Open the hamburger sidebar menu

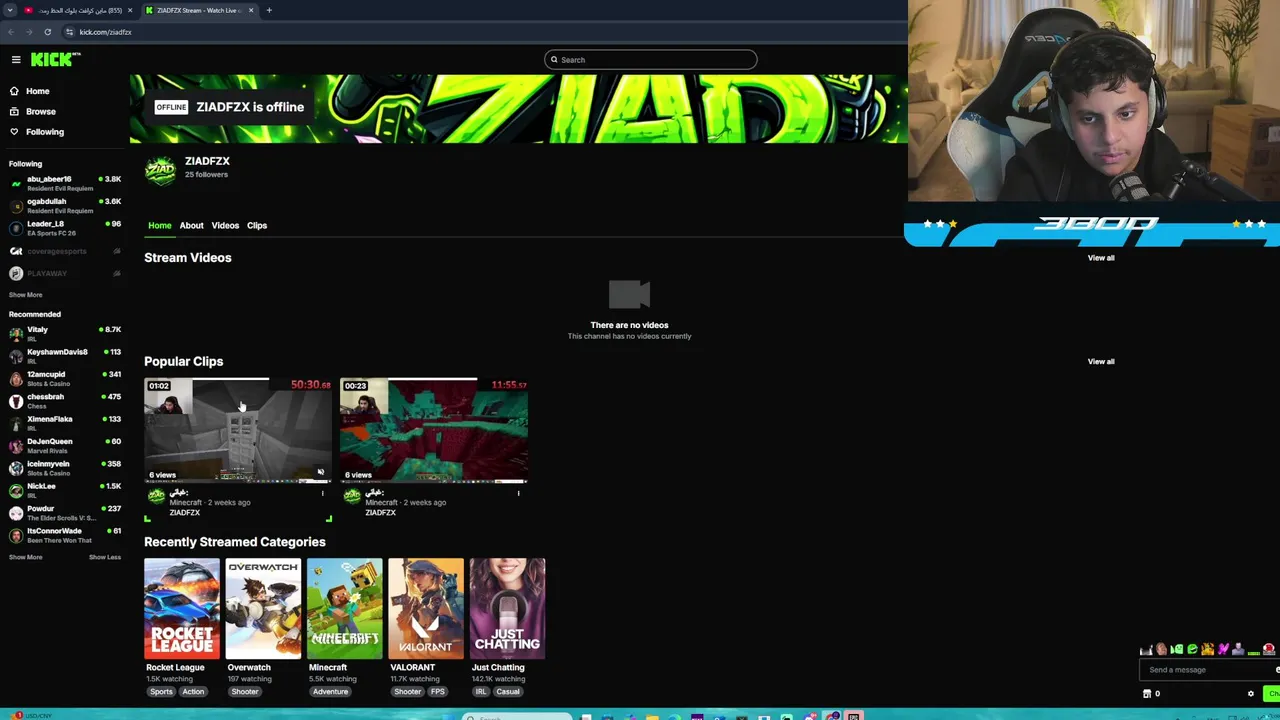tap(16, 60)
